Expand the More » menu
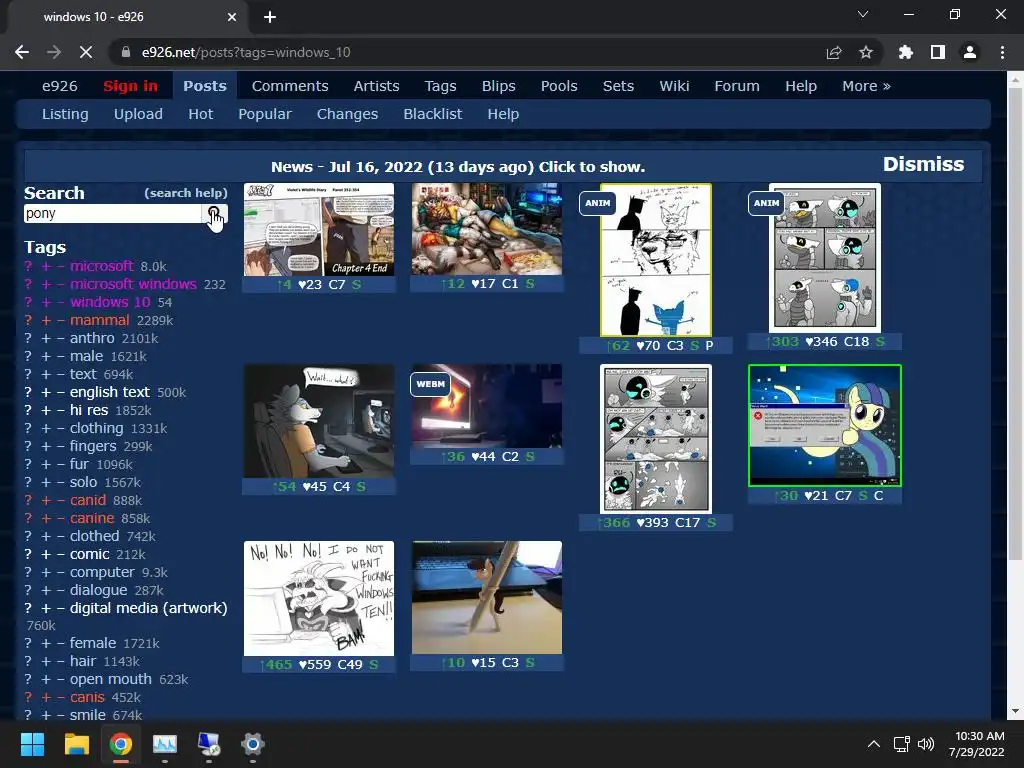The width and height of the screenshot is (1024, 768). (x=866, y=86)
